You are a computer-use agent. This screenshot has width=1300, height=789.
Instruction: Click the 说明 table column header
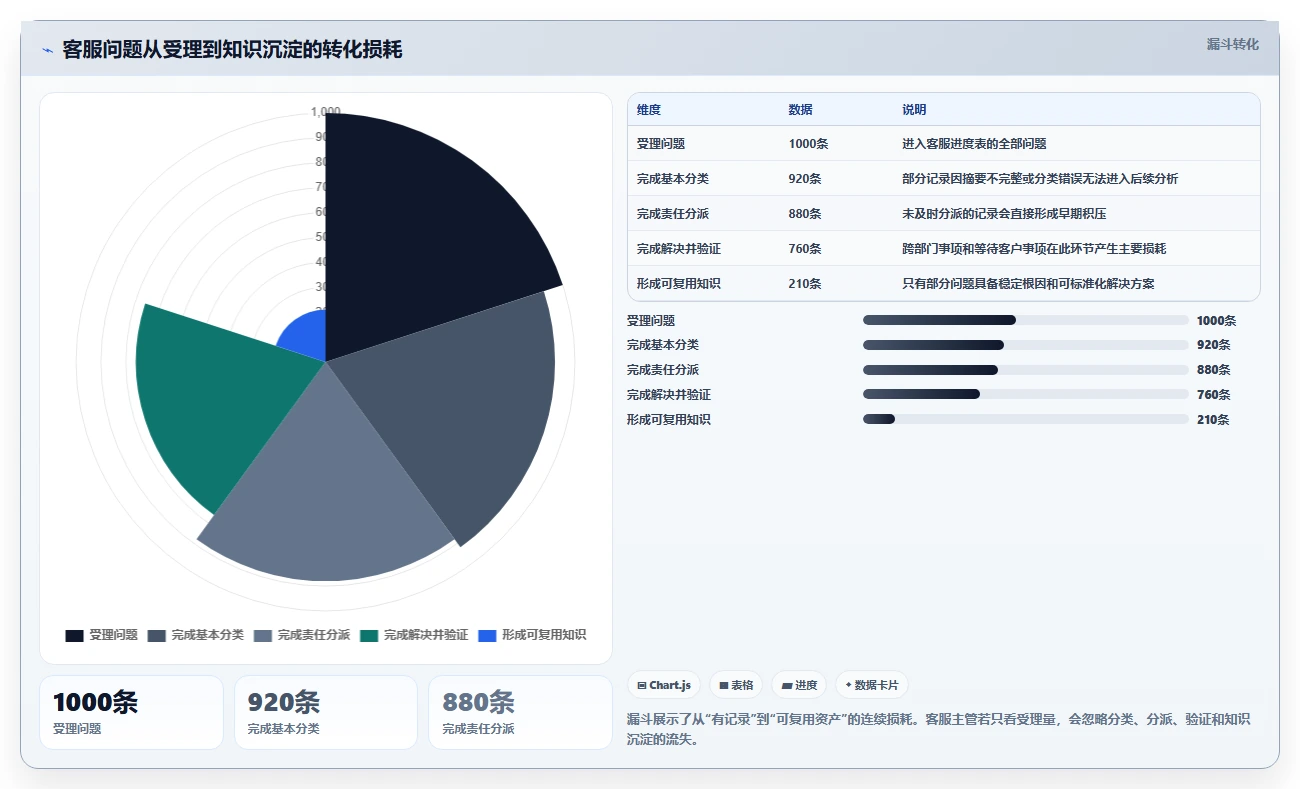click(x=914, y=110)
